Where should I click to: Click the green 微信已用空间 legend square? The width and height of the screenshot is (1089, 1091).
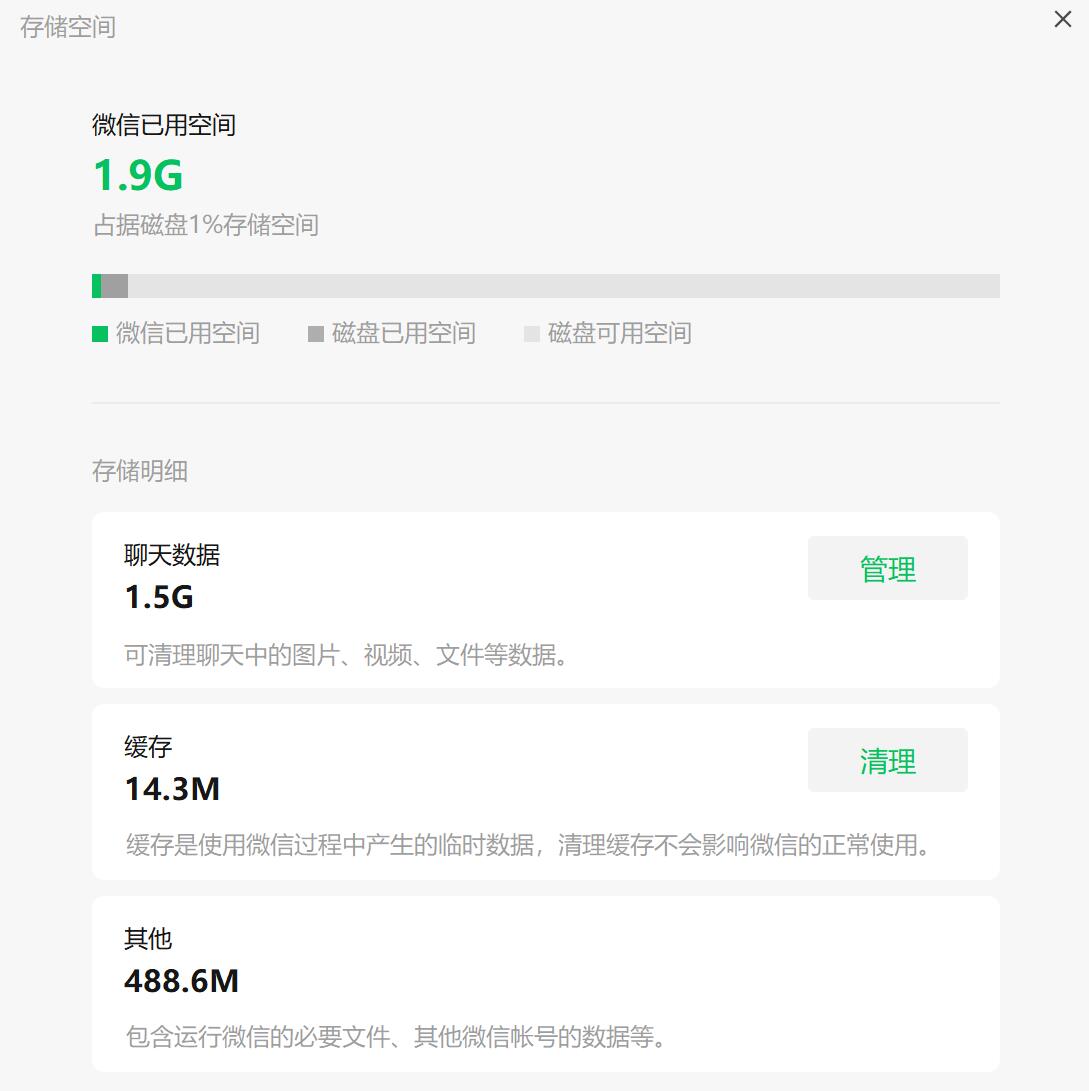(x=100, y=334)
